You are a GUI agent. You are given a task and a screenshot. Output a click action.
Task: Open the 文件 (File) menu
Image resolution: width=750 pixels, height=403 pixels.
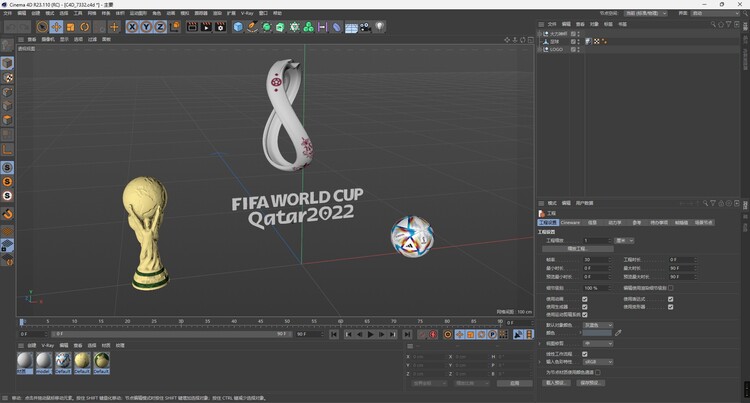pyautogui.click(x=8, y=13)
